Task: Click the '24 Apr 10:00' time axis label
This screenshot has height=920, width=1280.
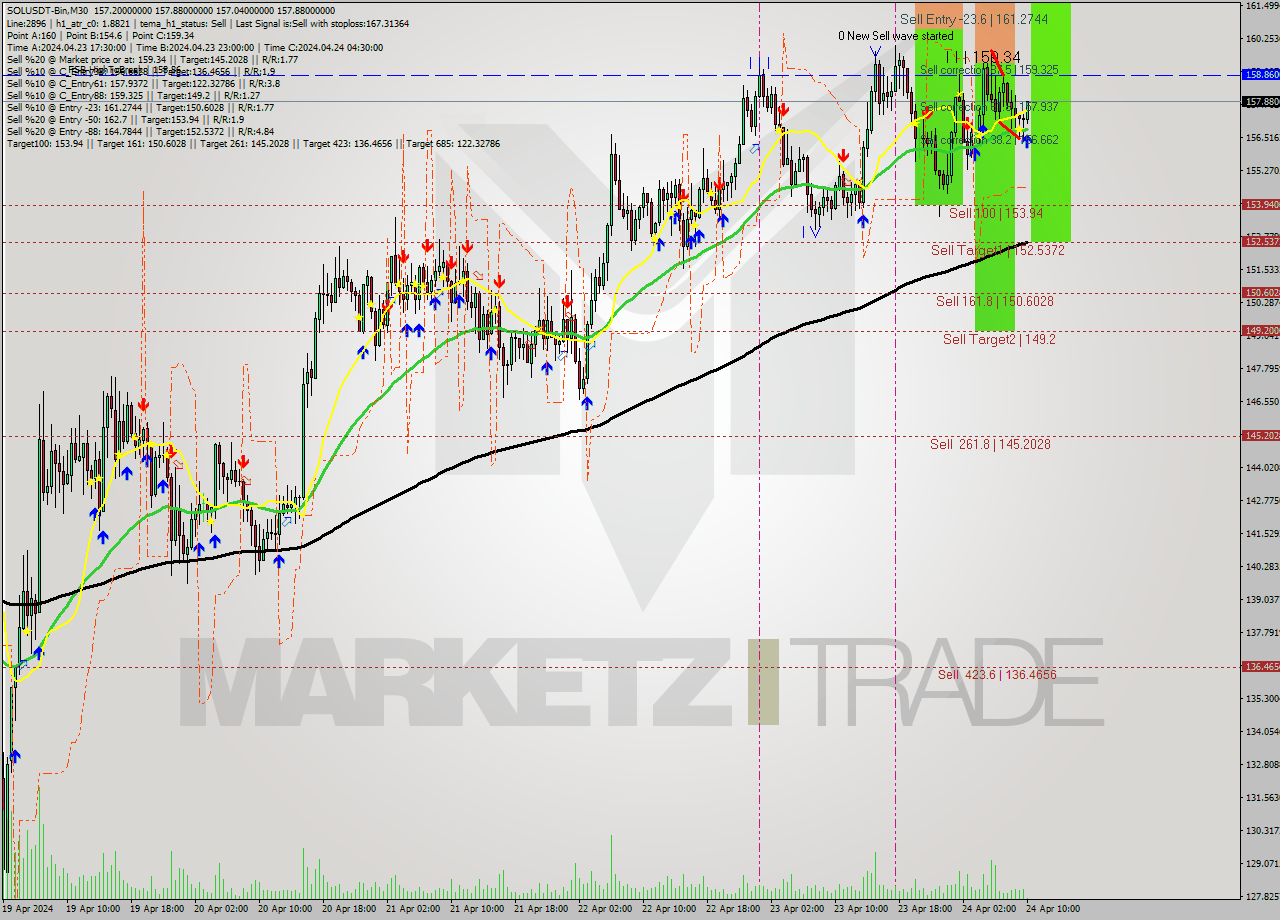Action: click(x=1053, y=909)
